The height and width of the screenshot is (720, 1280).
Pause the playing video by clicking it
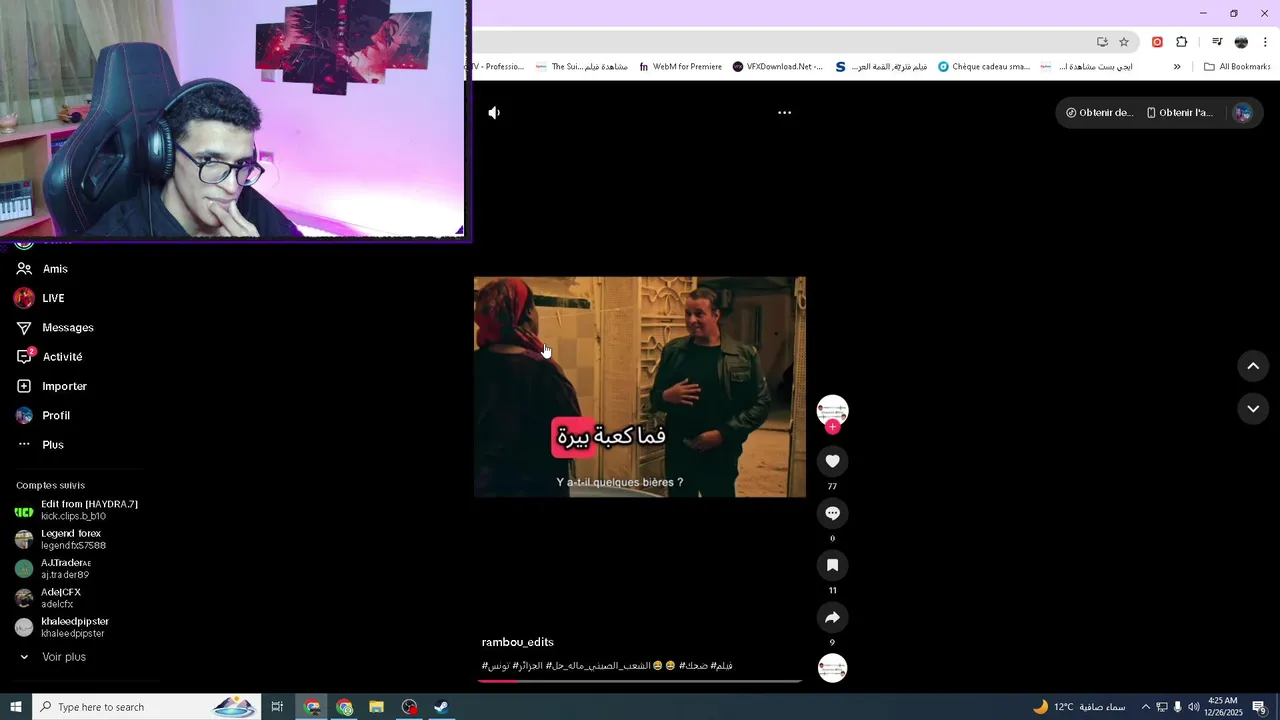[x=639, y=387]
